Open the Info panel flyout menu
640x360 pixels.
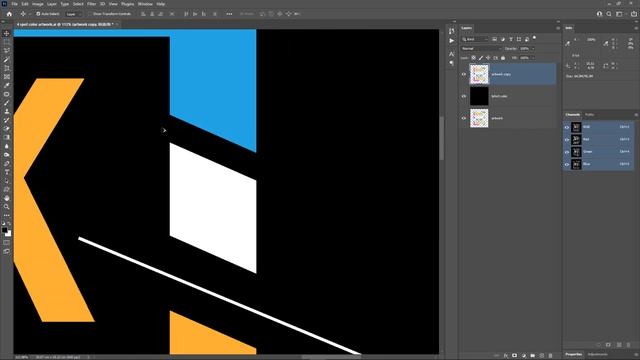636,28
